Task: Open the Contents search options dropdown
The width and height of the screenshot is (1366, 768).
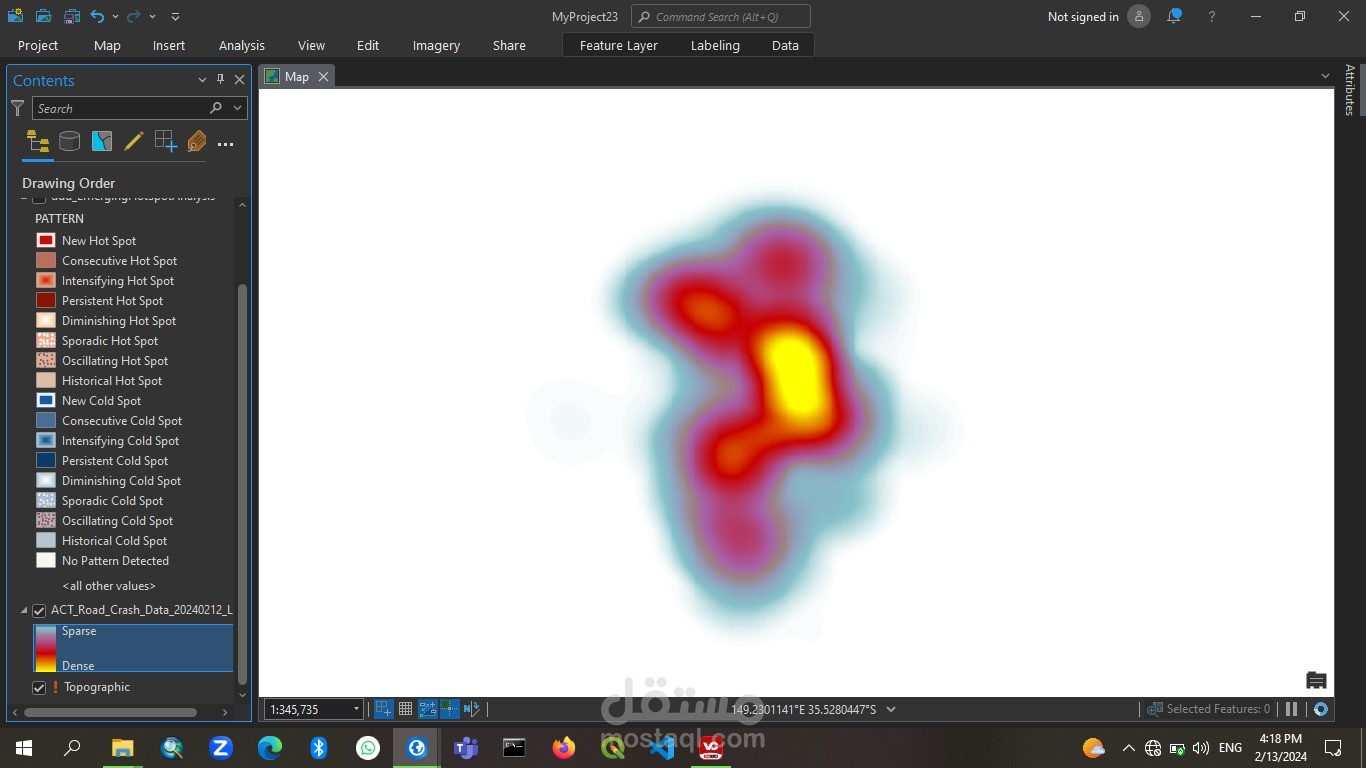Action: pos(238,108)
